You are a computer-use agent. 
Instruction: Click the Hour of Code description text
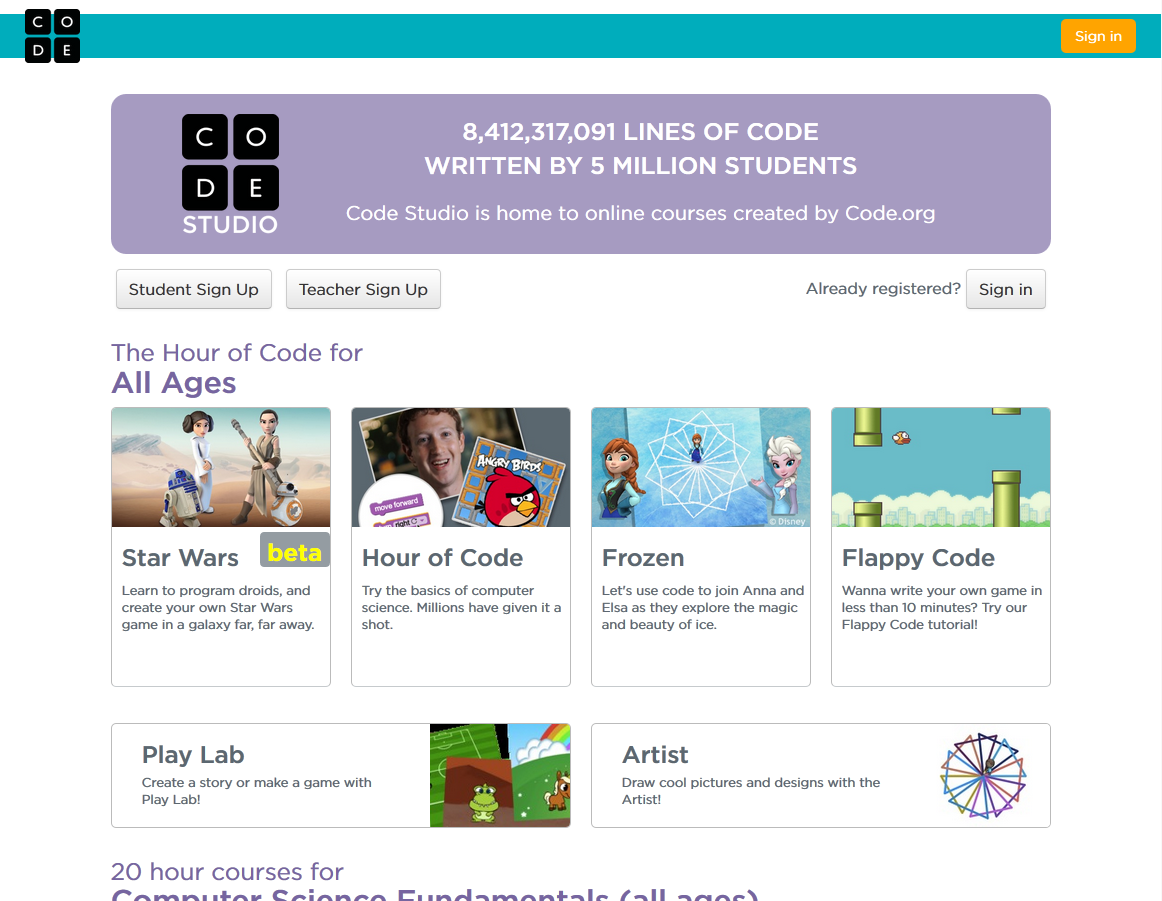(x=461, y=608)
